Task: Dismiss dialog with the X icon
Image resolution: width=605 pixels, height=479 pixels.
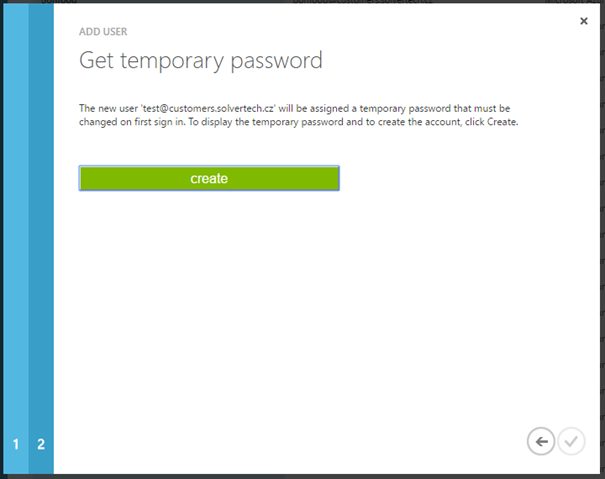Action: [x=584, y=21]
